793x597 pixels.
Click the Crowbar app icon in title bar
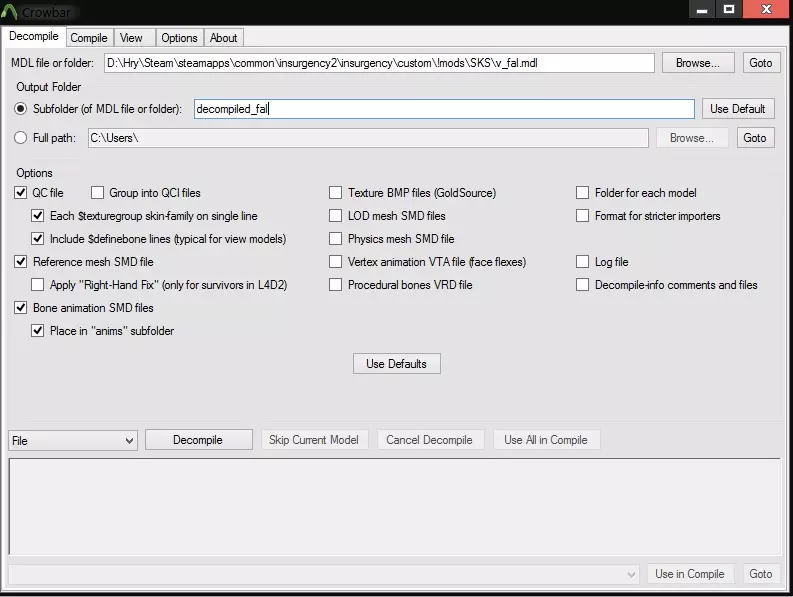coord(13,10)
